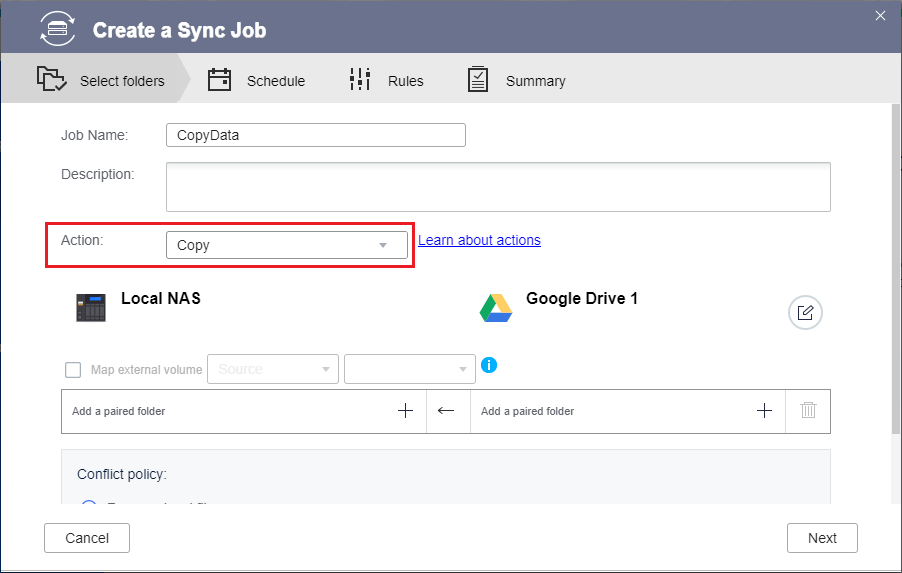Close the Create a Sync Job dialog
902x573 pixels.
(880, 16)
